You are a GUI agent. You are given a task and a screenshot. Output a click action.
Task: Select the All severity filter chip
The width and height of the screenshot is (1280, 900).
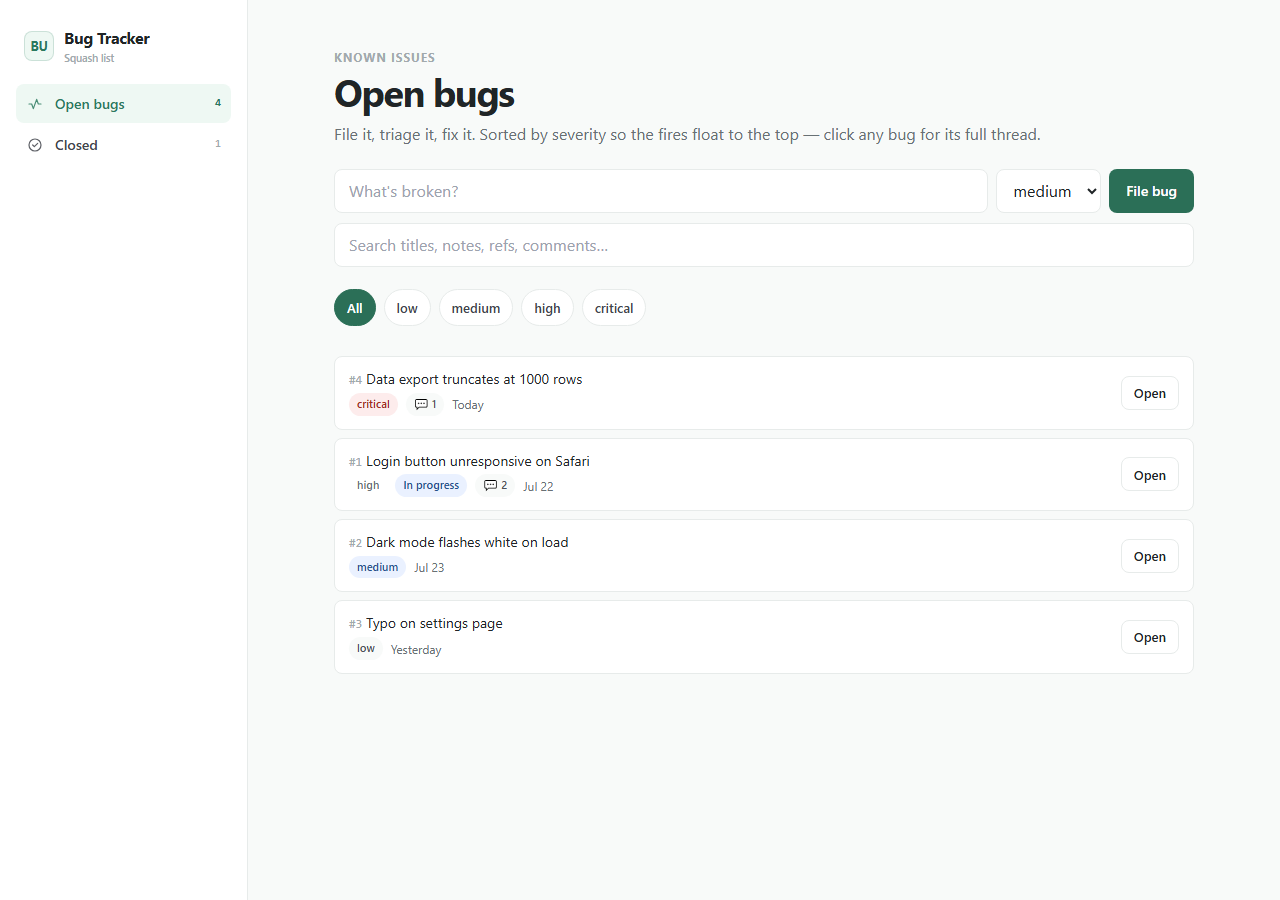355,308
